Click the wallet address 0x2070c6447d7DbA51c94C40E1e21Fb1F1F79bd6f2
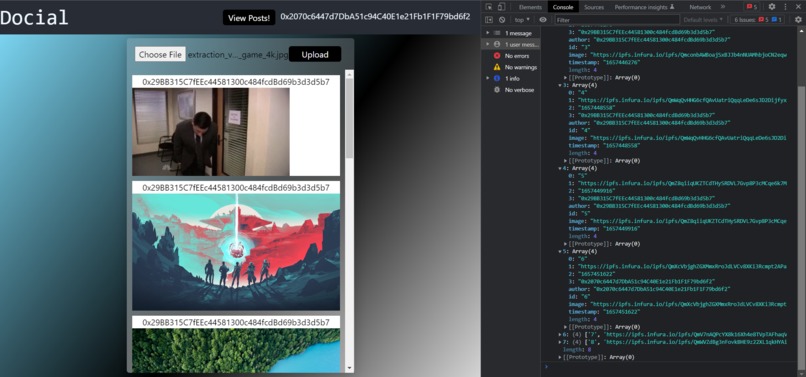Screen dimensions: 806x377 coord(375,16)
